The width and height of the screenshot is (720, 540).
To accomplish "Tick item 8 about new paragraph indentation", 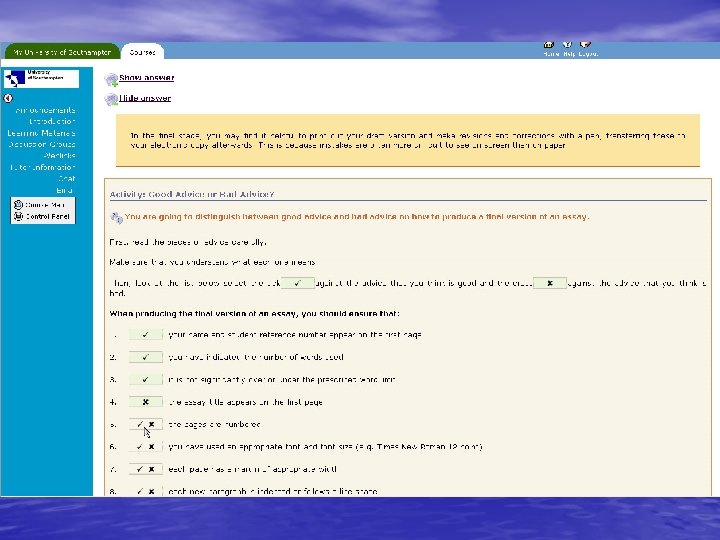I will [x=140, y=491].
